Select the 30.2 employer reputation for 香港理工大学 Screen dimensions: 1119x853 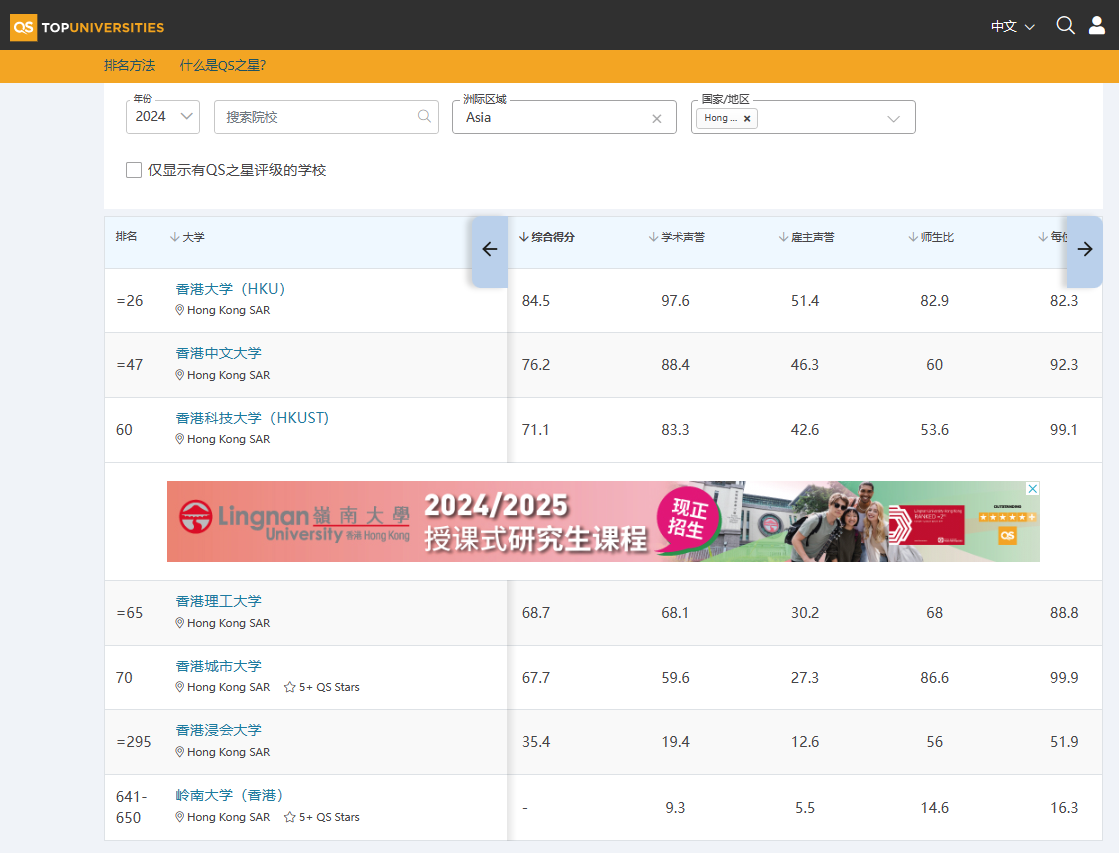coord(804,613)
